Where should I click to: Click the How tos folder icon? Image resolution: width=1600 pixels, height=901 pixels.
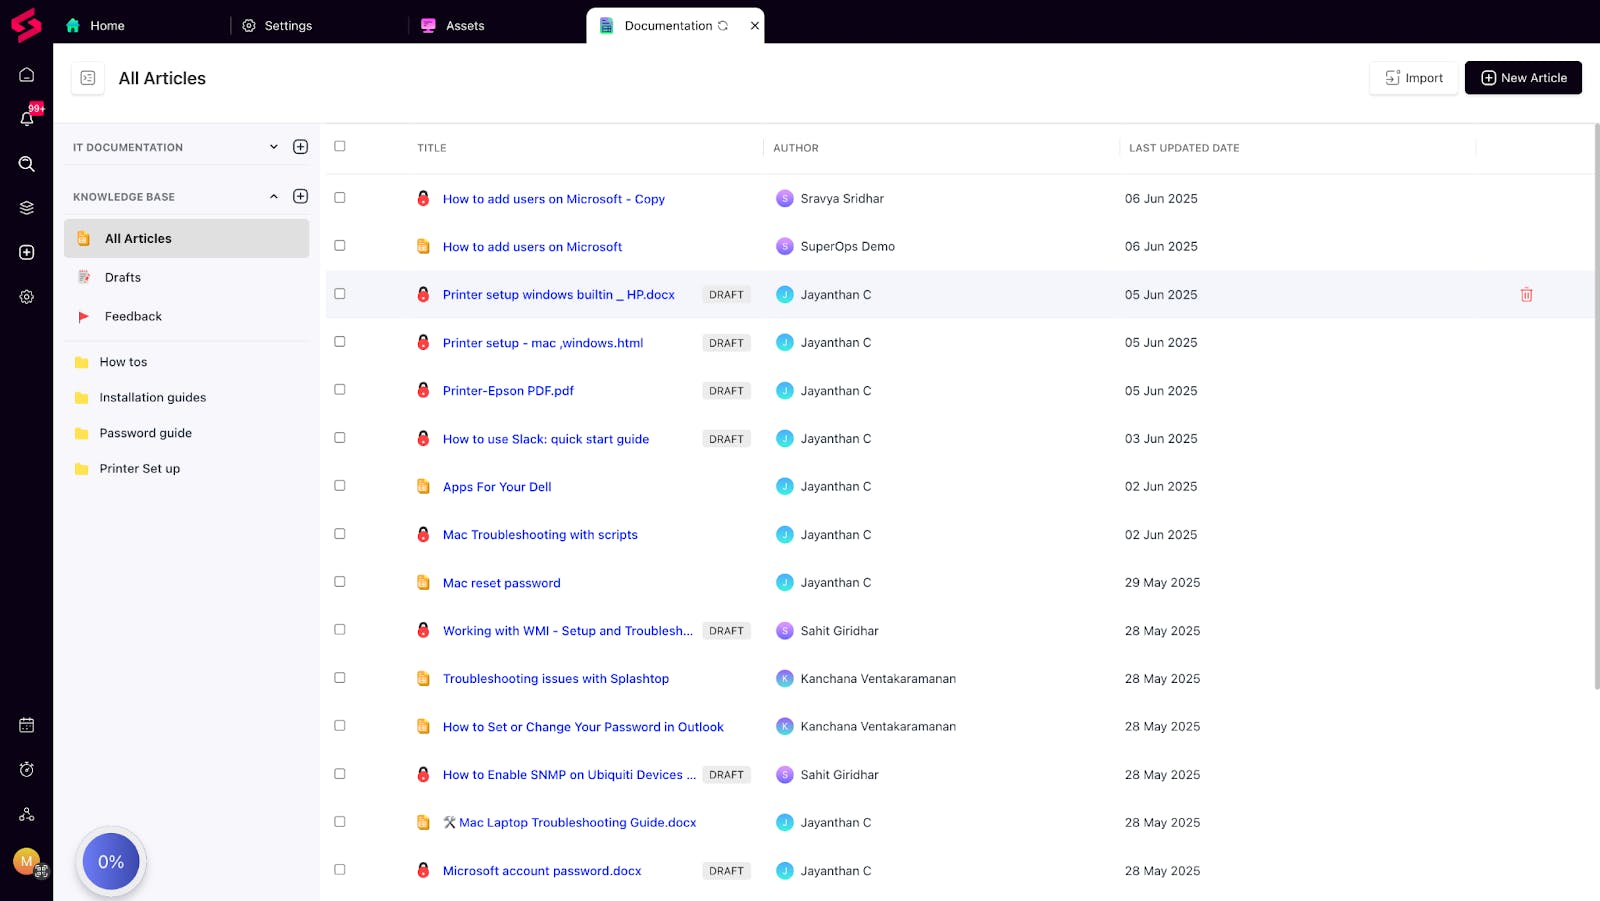click(x=82, y=362)
